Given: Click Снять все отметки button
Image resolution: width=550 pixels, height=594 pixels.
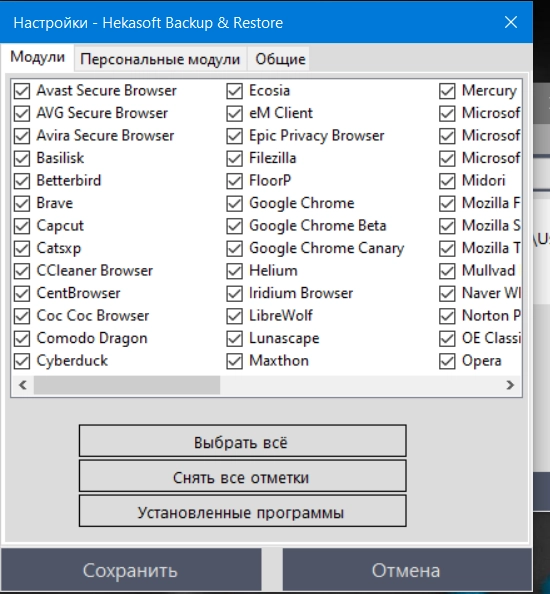Looking at the screenshot, I should click(242, 476).
